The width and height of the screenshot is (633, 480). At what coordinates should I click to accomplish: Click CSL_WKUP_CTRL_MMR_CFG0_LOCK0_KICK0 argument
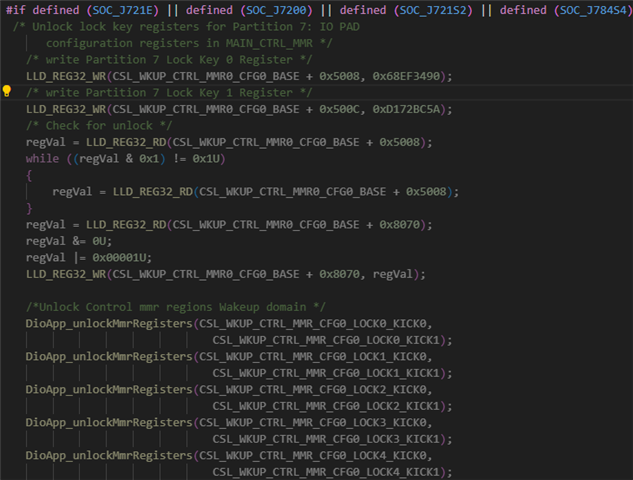(312, 324)
